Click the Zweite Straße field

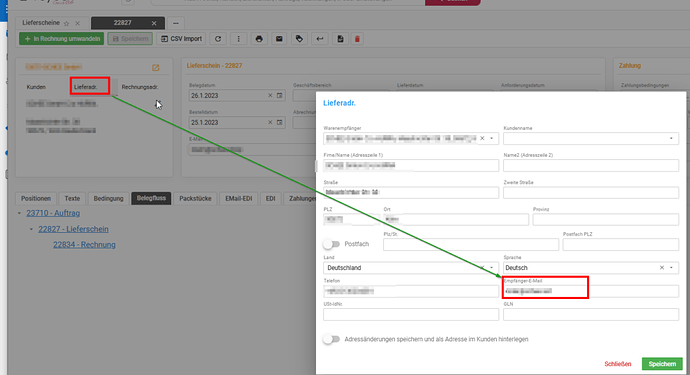[591, 192]
